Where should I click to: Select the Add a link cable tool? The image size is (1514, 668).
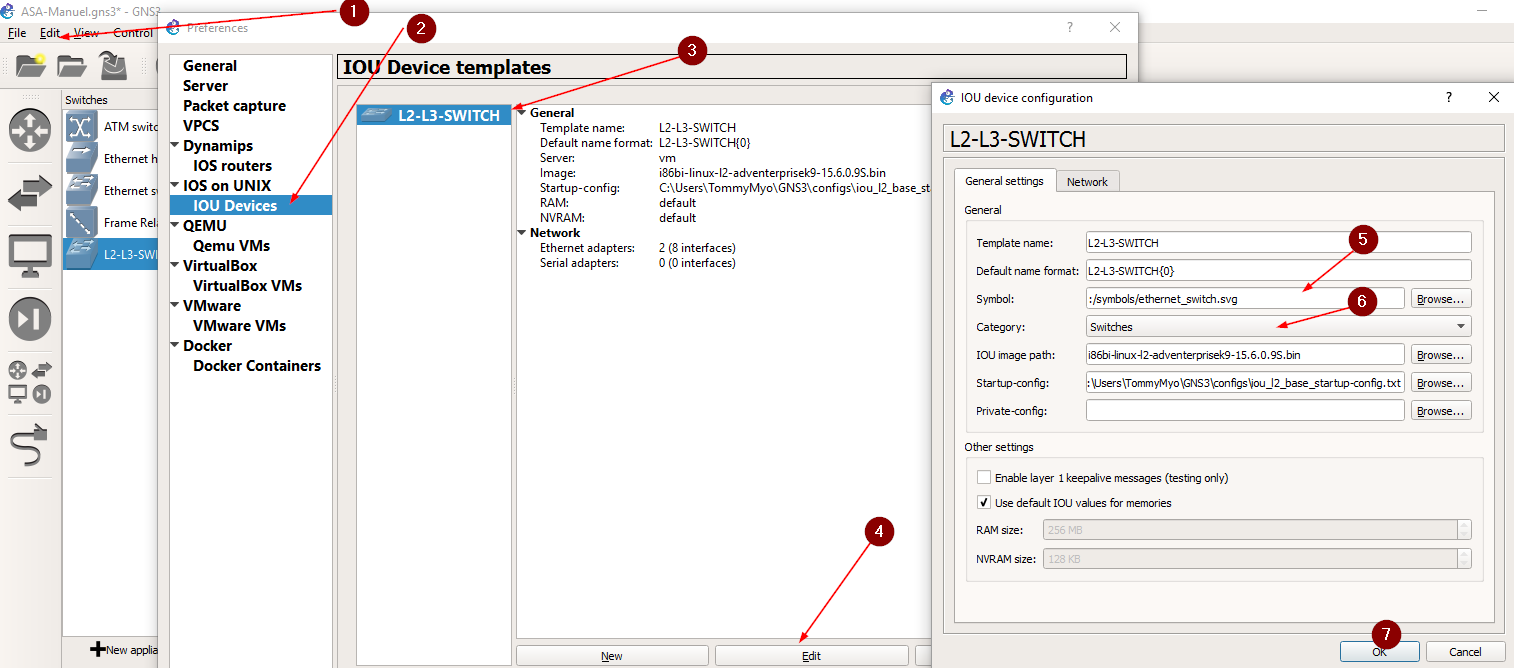point(30,444)
